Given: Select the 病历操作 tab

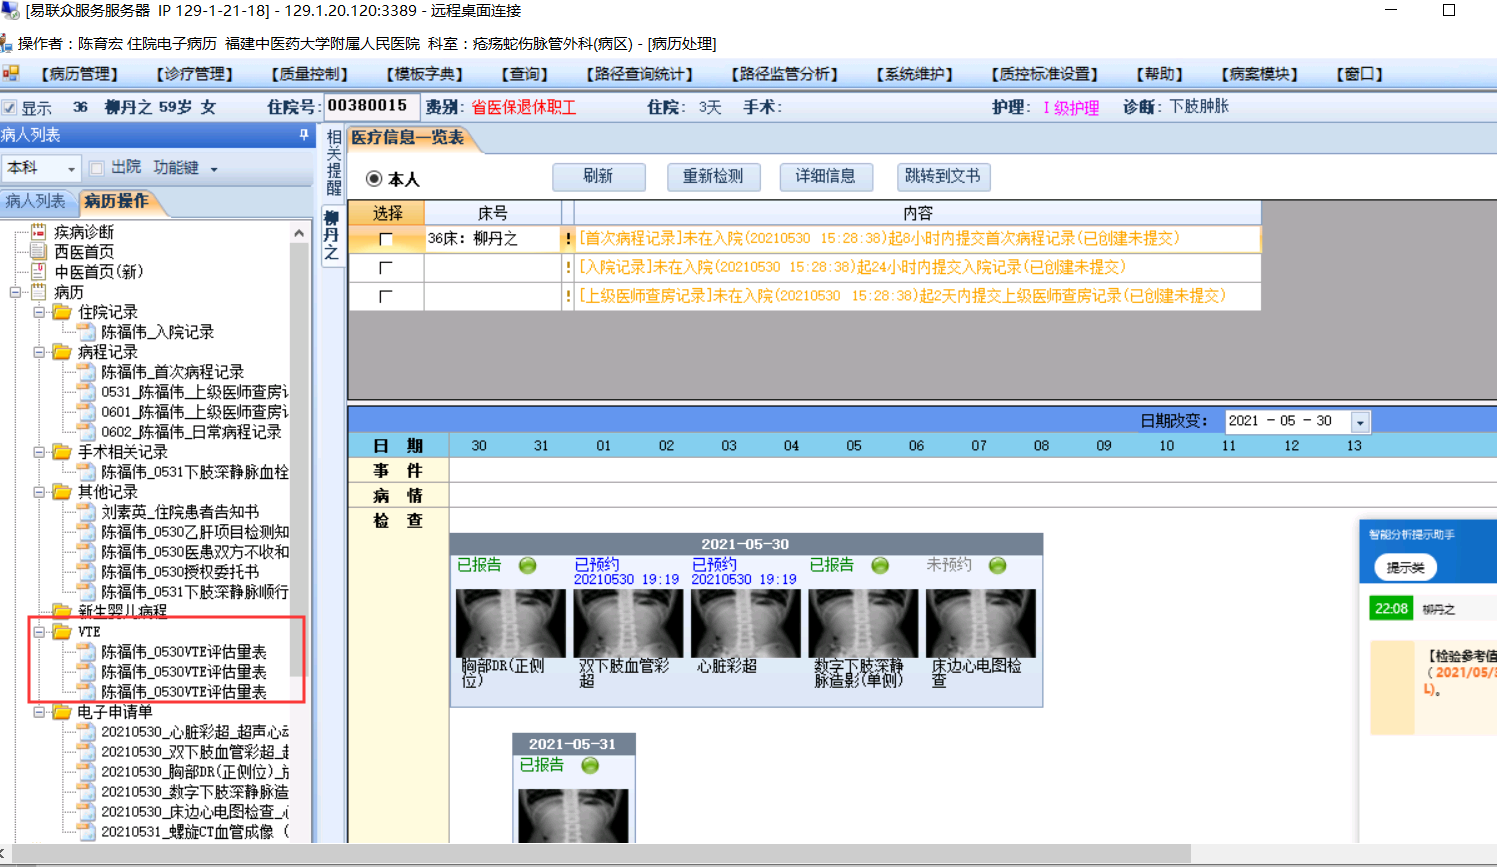Looking at the screenshot, I should coord(116,202).
